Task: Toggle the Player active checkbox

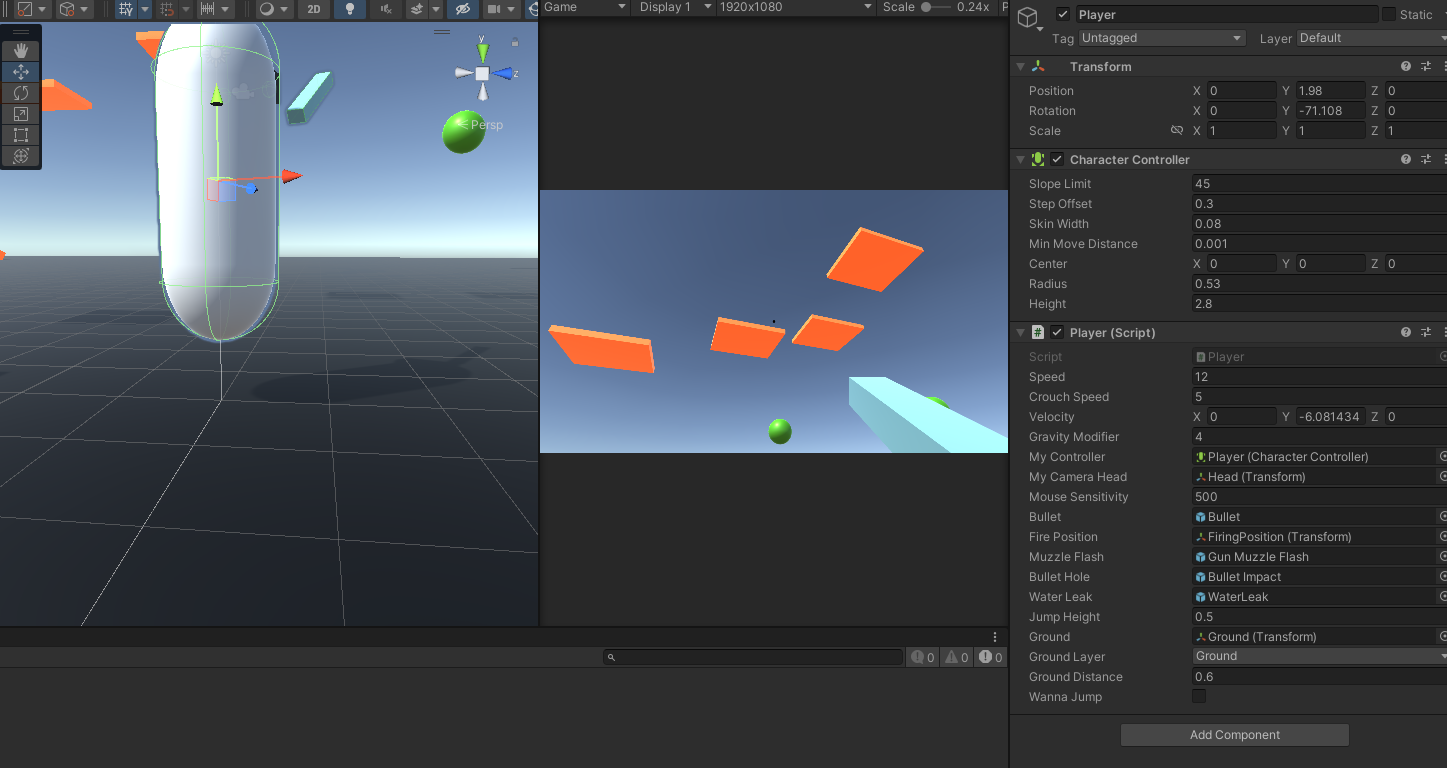Action: click(x=1062, y=15)
